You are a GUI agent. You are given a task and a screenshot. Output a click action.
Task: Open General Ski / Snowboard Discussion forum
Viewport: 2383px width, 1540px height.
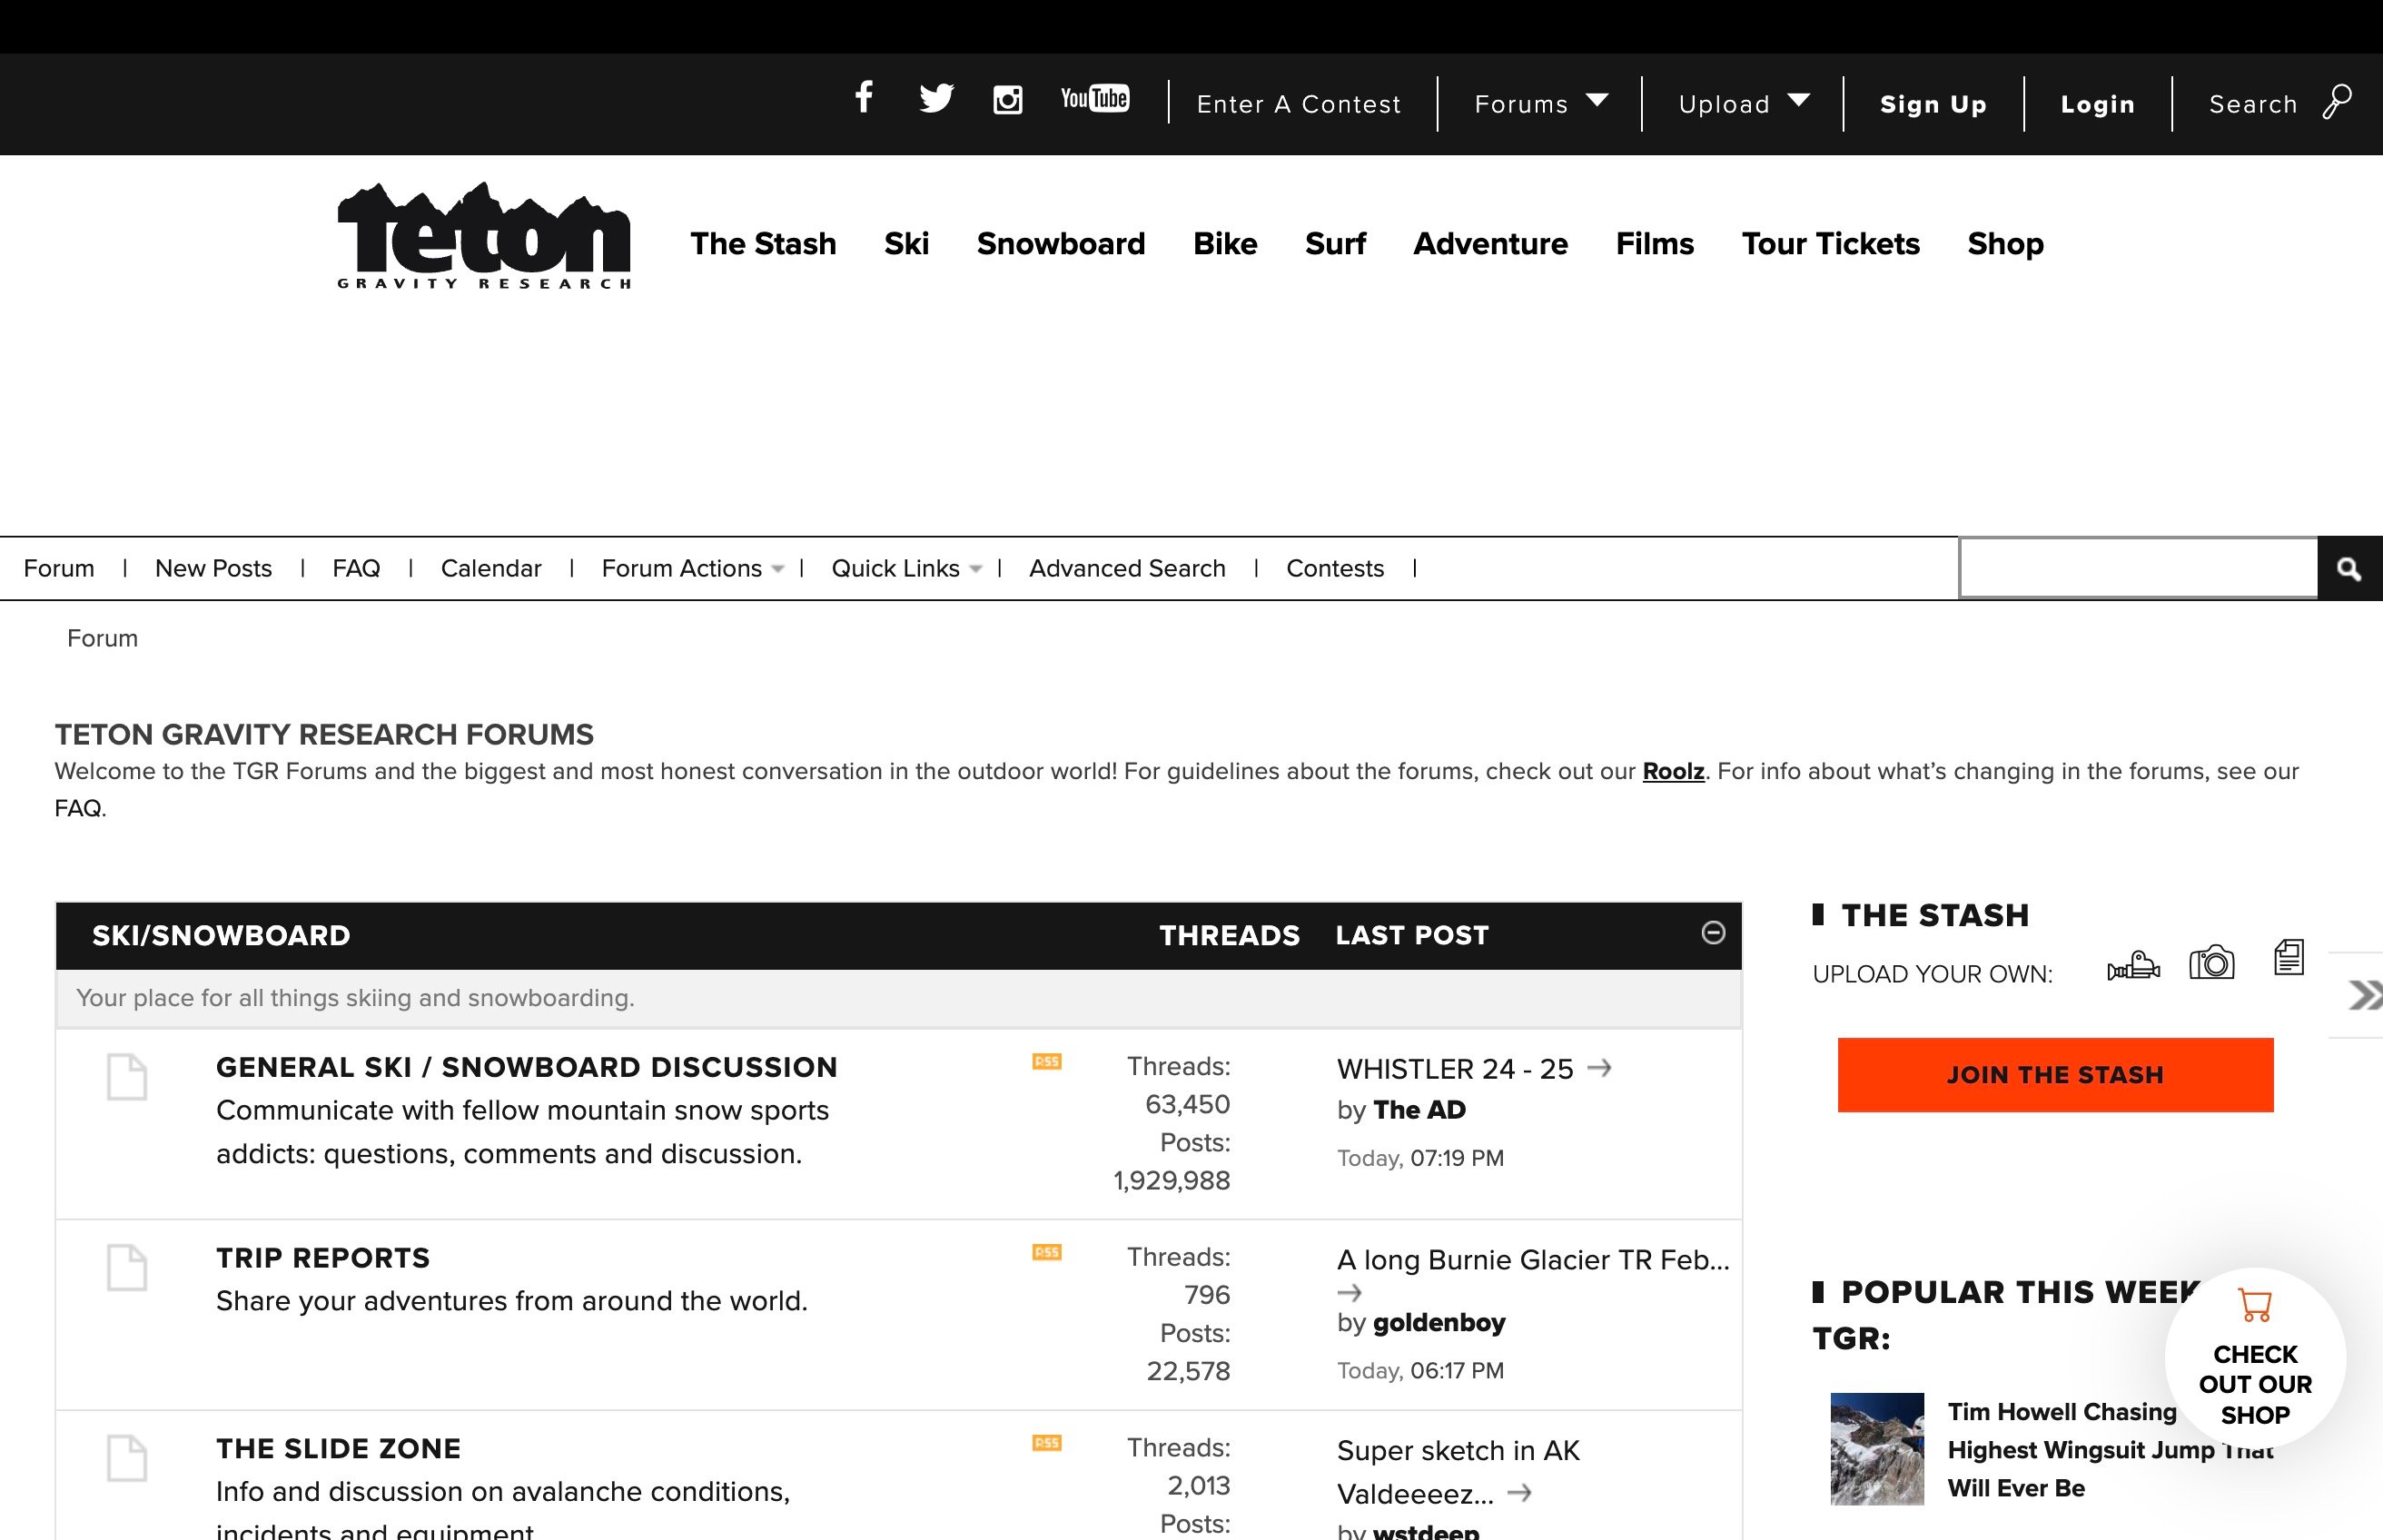(x=527, y=1067)
